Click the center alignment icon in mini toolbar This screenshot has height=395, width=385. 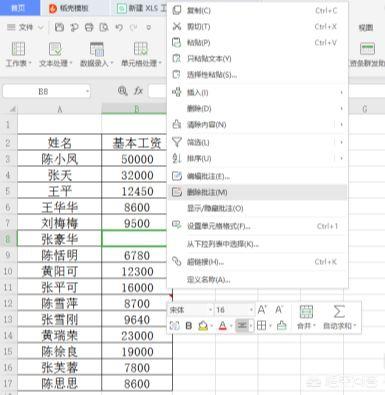pyautogui.click(x=242, y=325)
